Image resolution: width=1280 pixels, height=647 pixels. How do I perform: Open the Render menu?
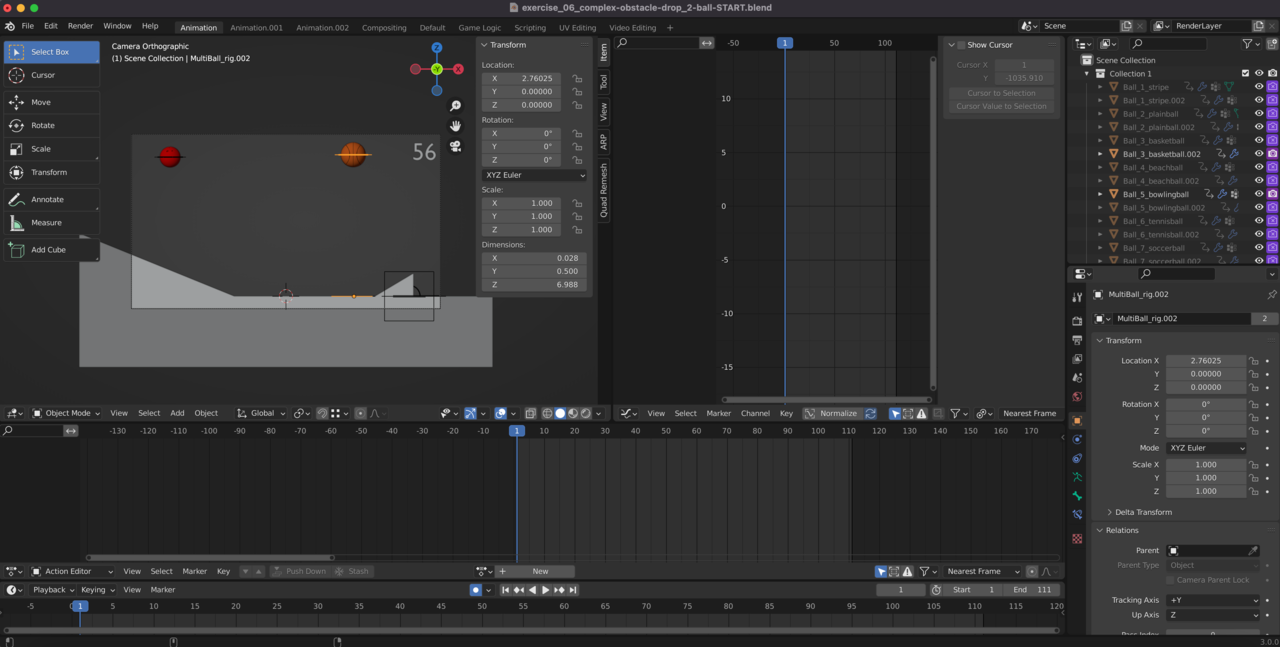pos(80,26)
